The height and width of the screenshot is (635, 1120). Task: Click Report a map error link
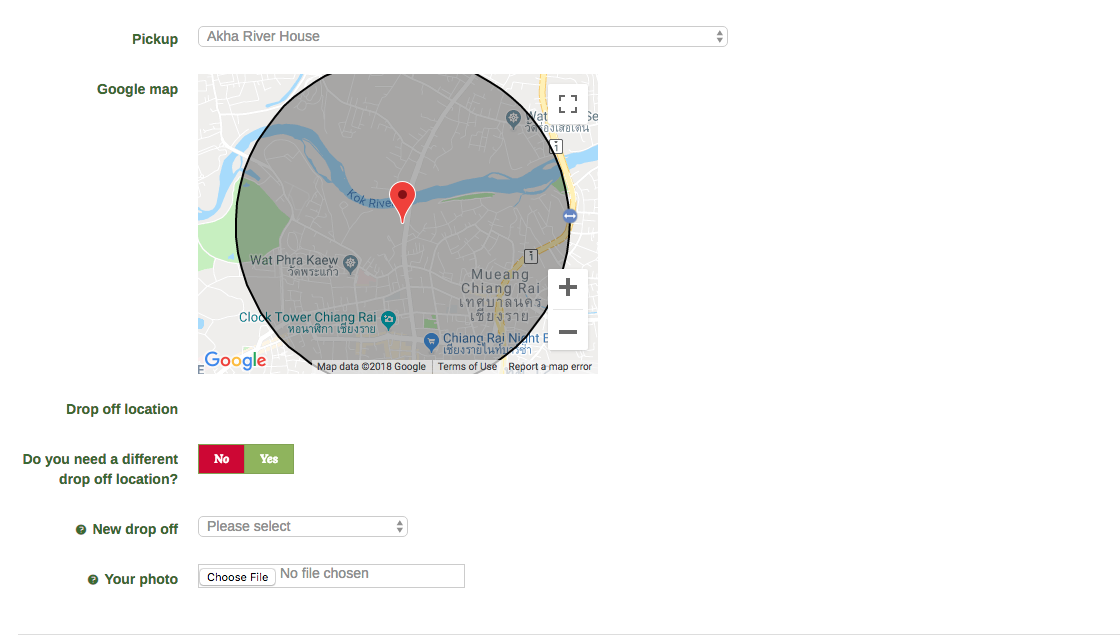pos(550,367)
